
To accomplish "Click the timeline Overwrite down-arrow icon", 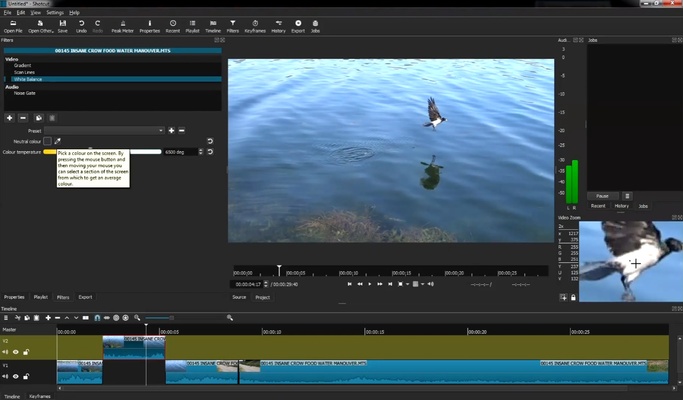I will pos(76,318).
